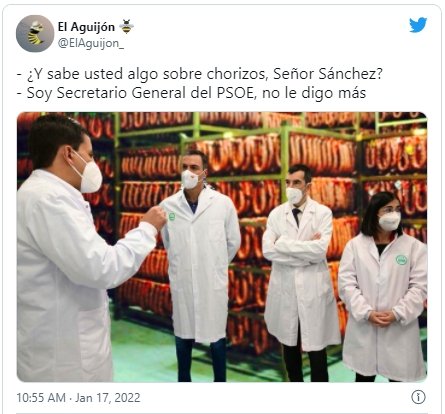This screenshot has width=445, height=414.
Task: Click the raised fist of the left speaker
Action: (x=154, y=217)
